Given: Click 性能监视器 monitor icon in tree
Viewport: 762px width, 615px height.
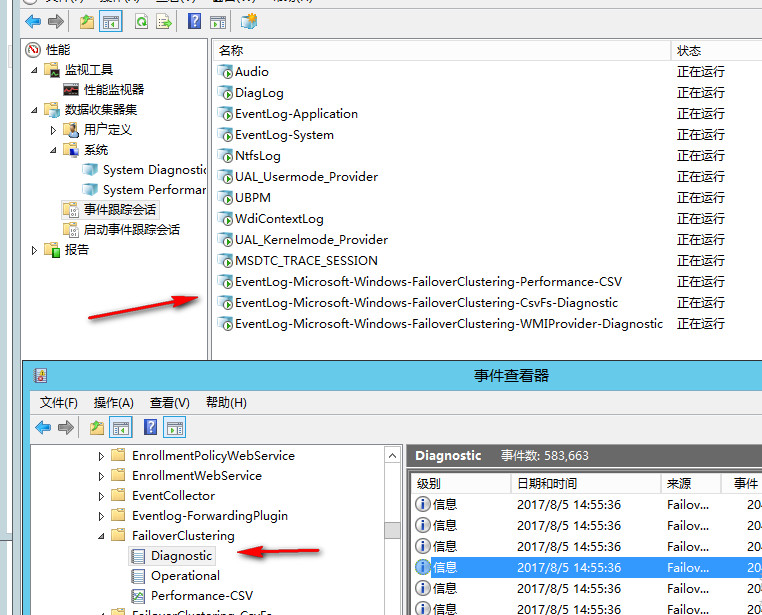Looking at the screenshot, I should 71,90.
